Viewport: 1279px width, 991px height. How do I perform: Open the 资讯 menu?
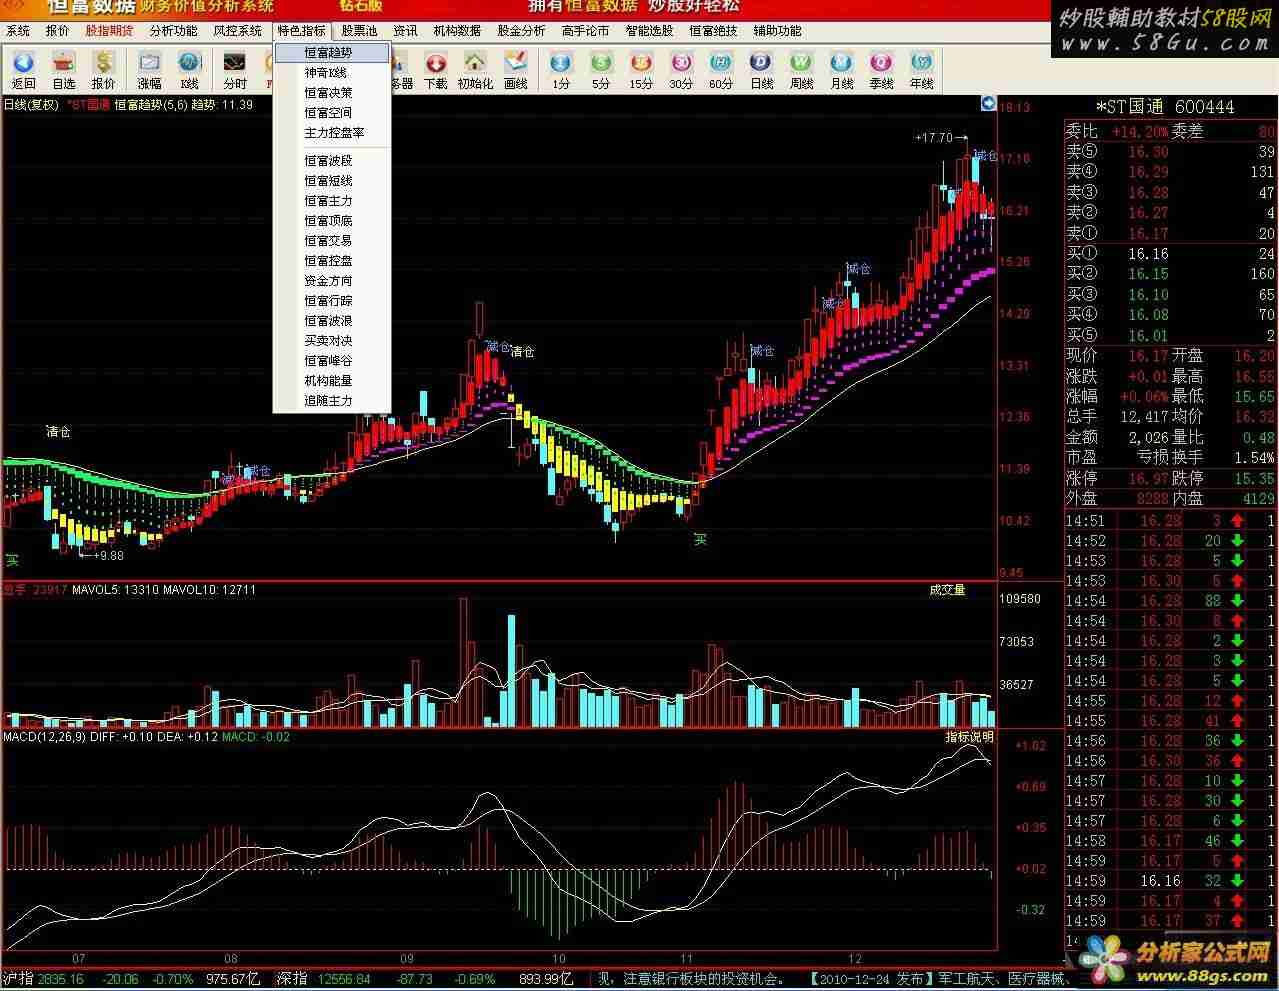tap(405, 31)
